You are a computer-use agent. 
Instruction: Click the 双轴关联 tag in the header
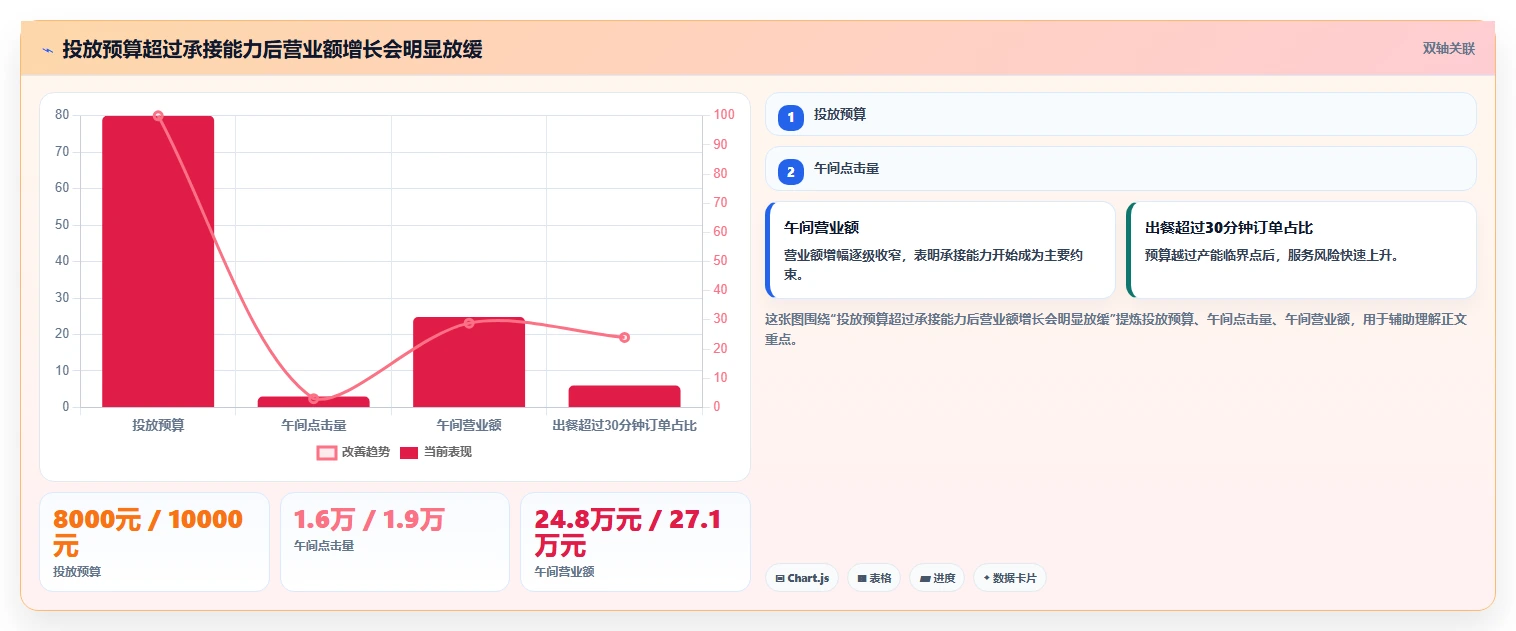point(1449,49)
